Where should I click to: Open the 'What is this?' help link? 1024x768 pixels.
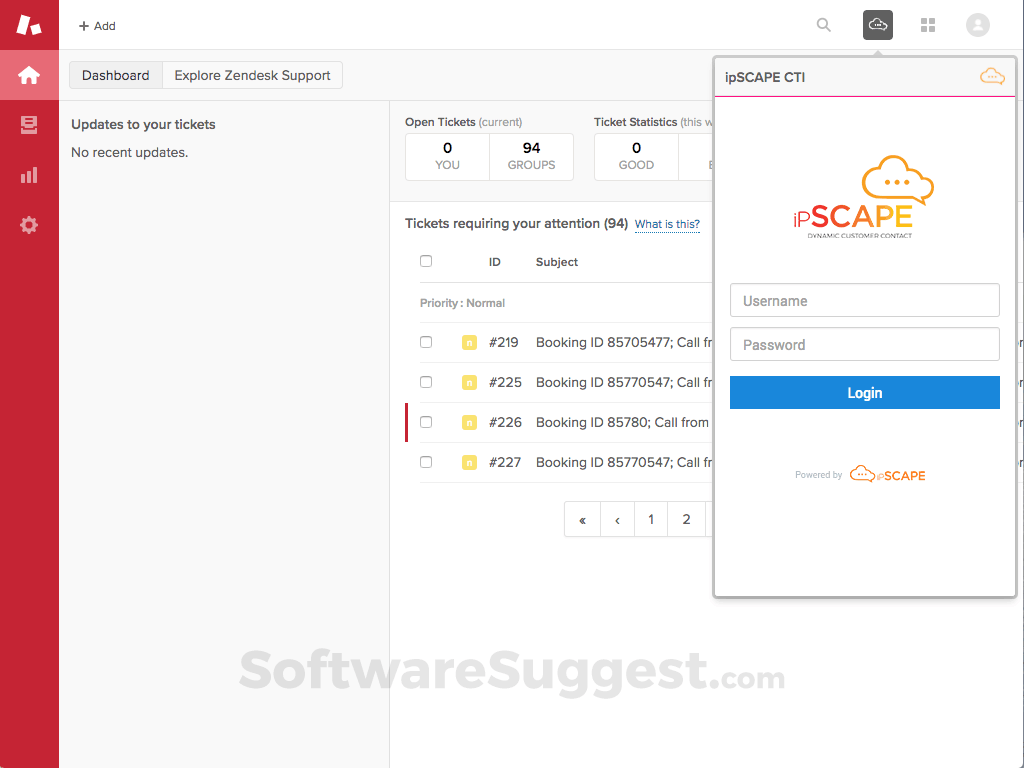click(x=667, y=224)
